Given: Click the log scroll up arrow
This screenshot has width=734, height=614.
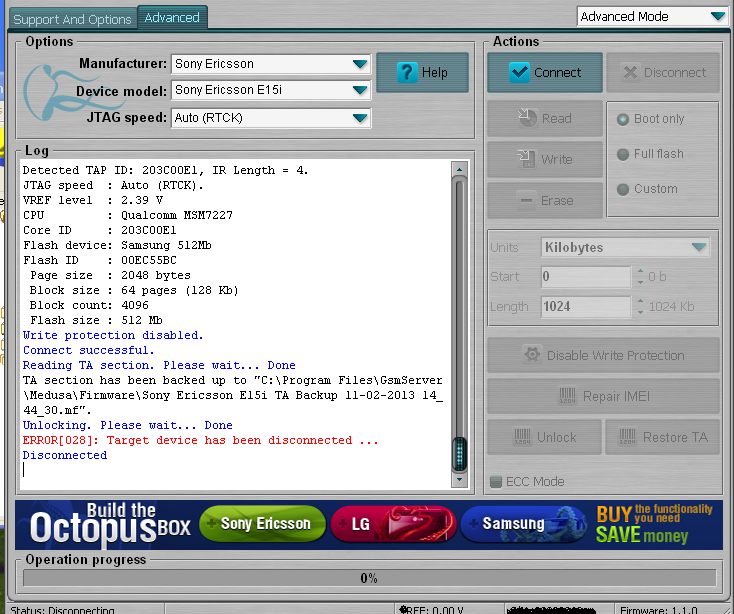Looking at the screenshot, I should 459,169.
